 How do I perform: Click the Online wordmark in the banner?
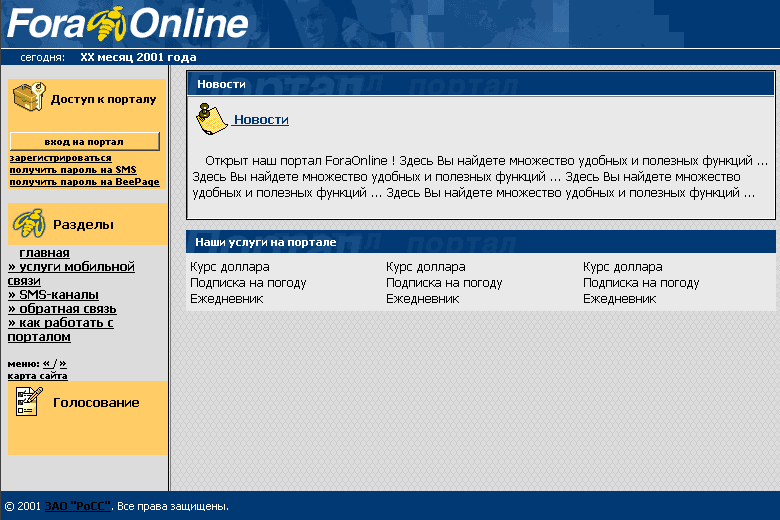point(189,23)
